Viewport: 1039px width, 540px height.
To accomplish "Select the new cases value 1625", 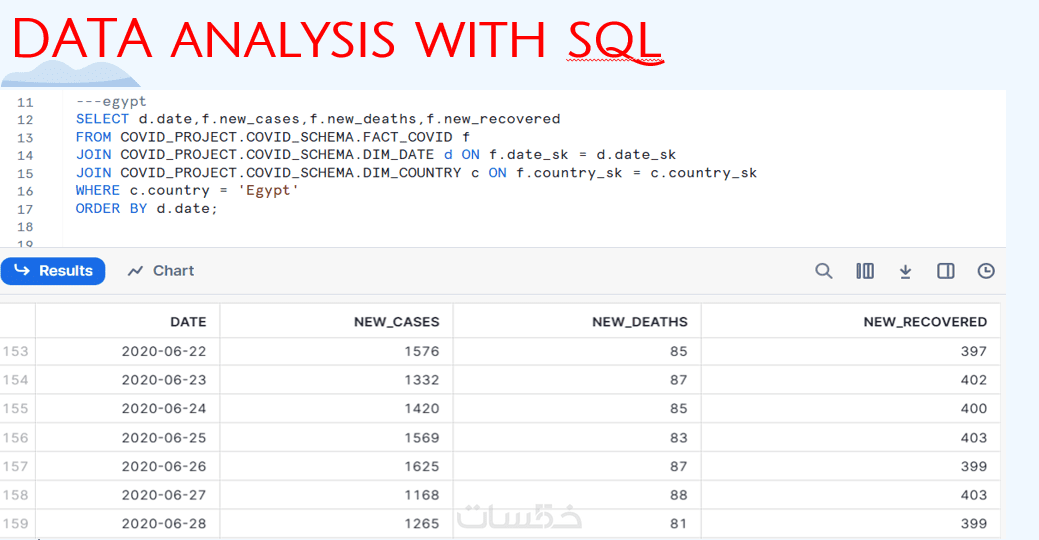I will [422, 466].
